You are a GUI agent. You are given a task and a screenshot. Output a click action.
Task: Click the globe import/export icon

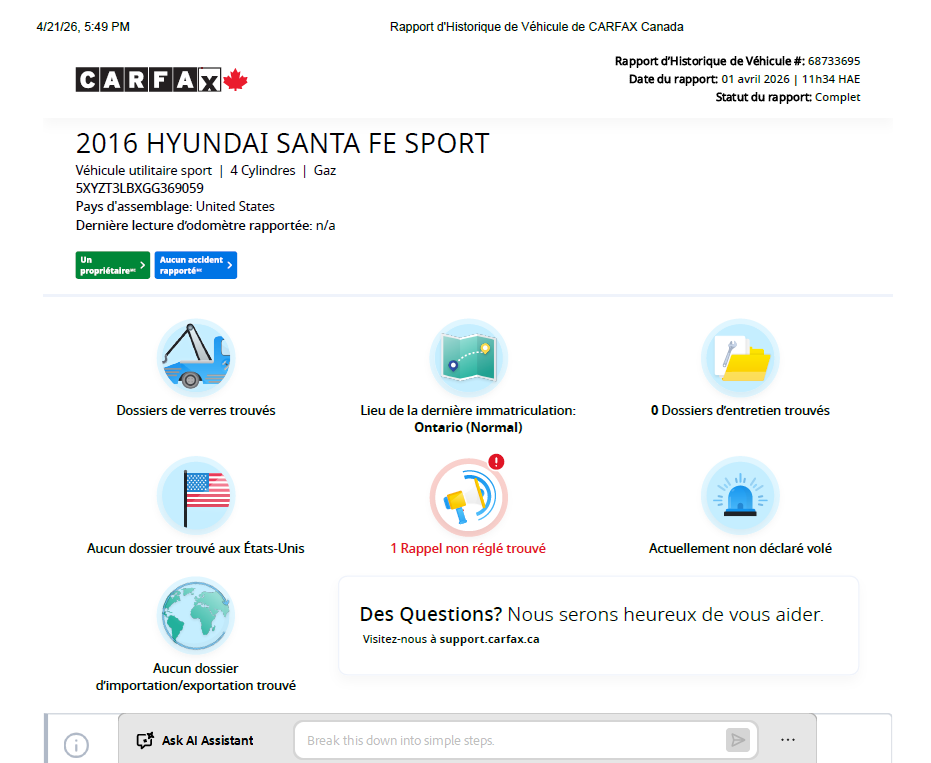pyautogui.click(x=195, y=615)
